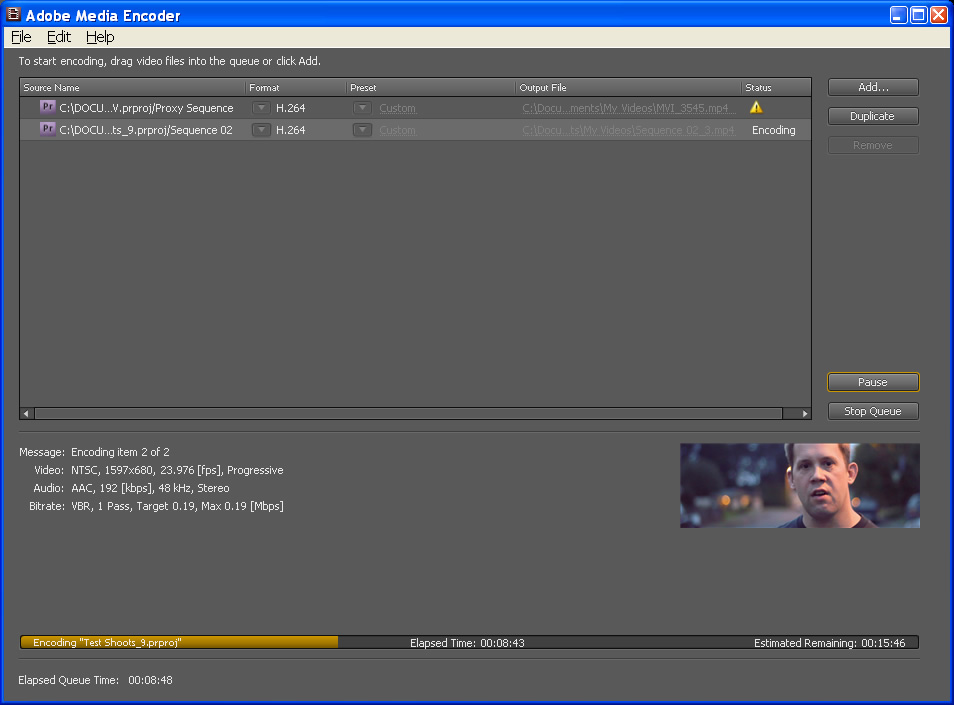Click the Premiere icon for Sequence 02 row

tap(47, 129)
